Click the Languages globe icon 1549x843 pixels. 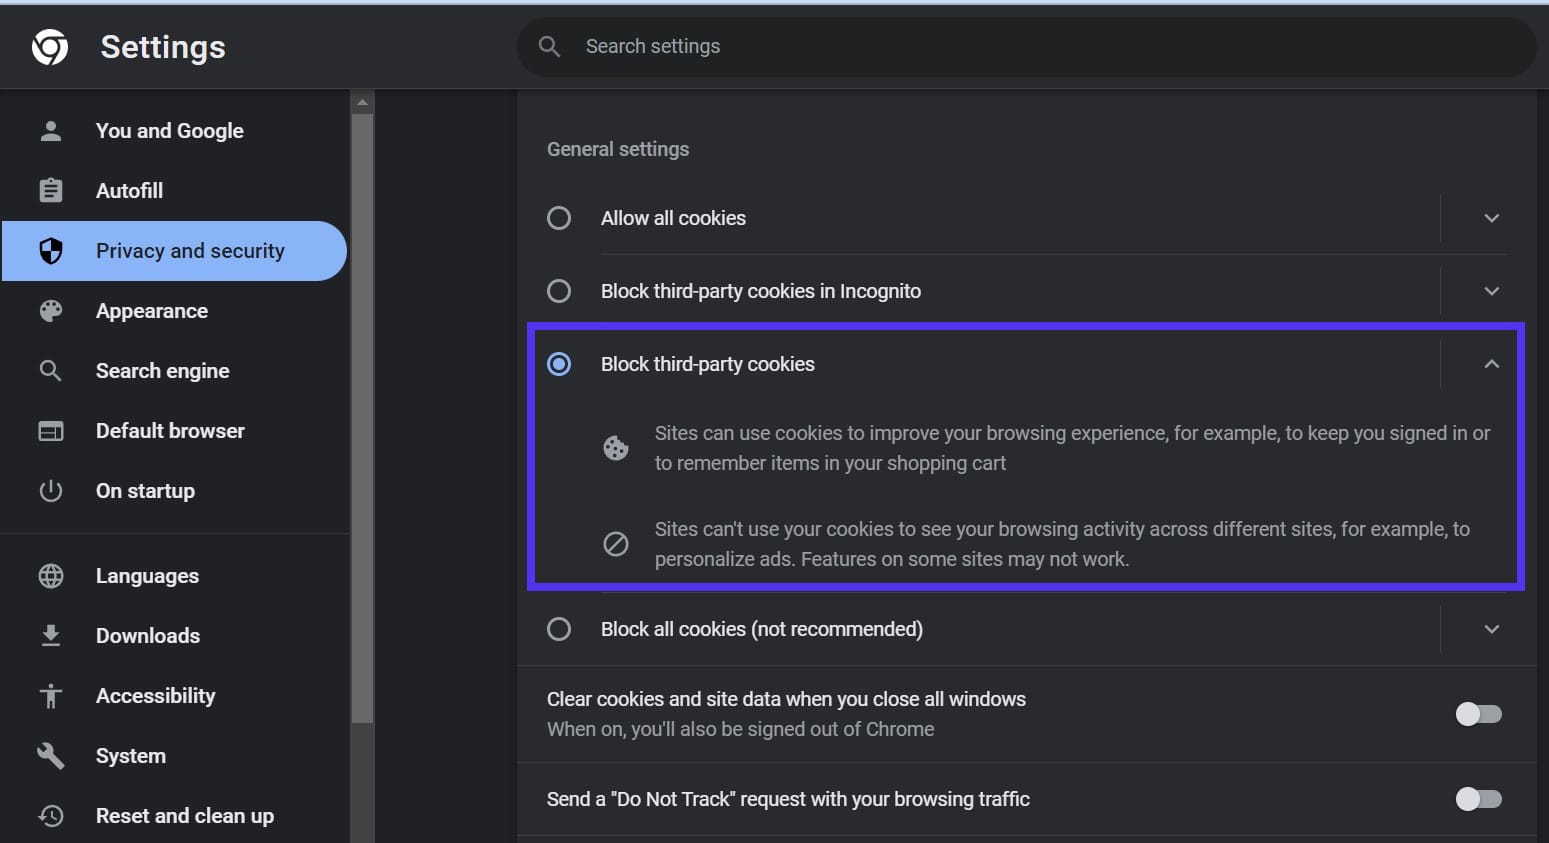tap(51, 576)
